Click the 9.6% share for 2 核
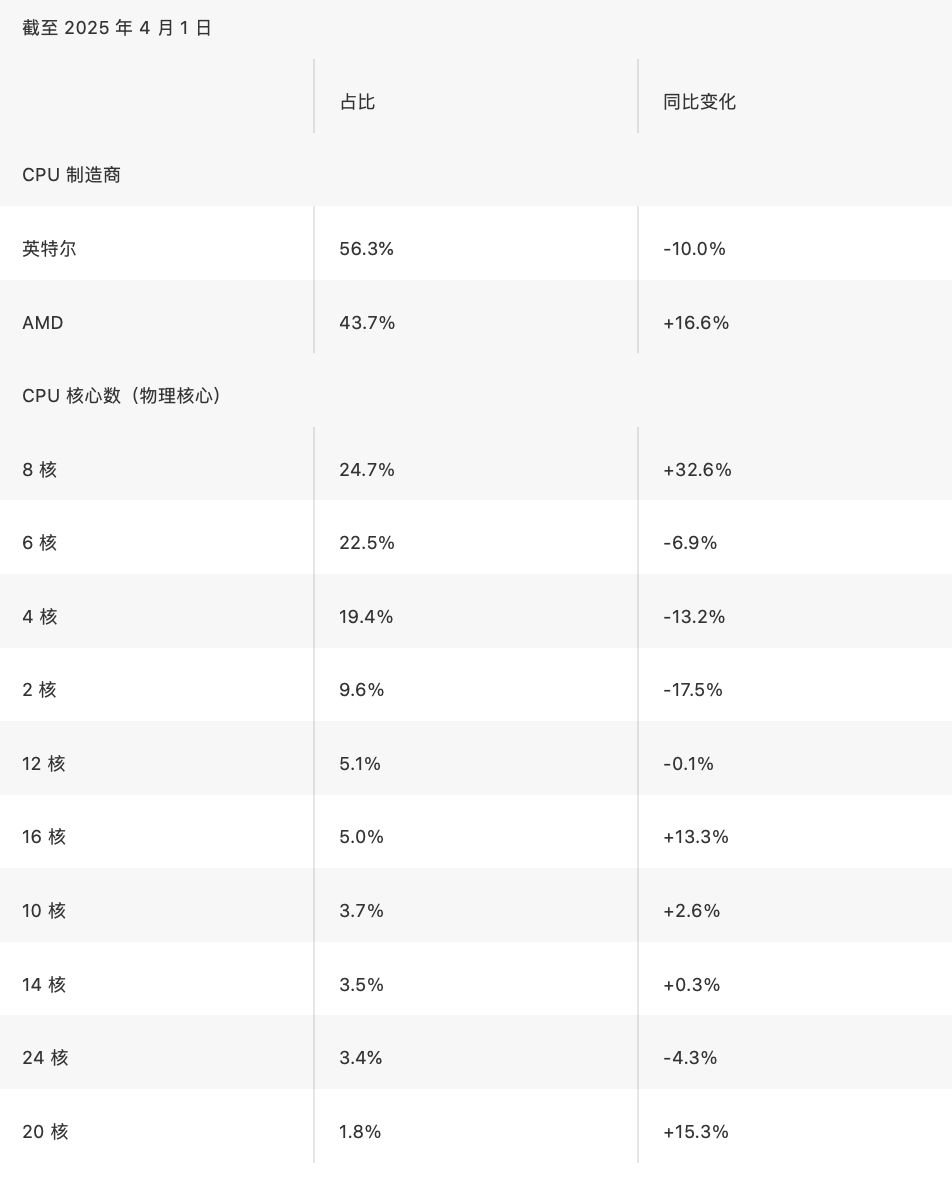The height and width of the screenshot is (1180, 952). coord(361,689)
